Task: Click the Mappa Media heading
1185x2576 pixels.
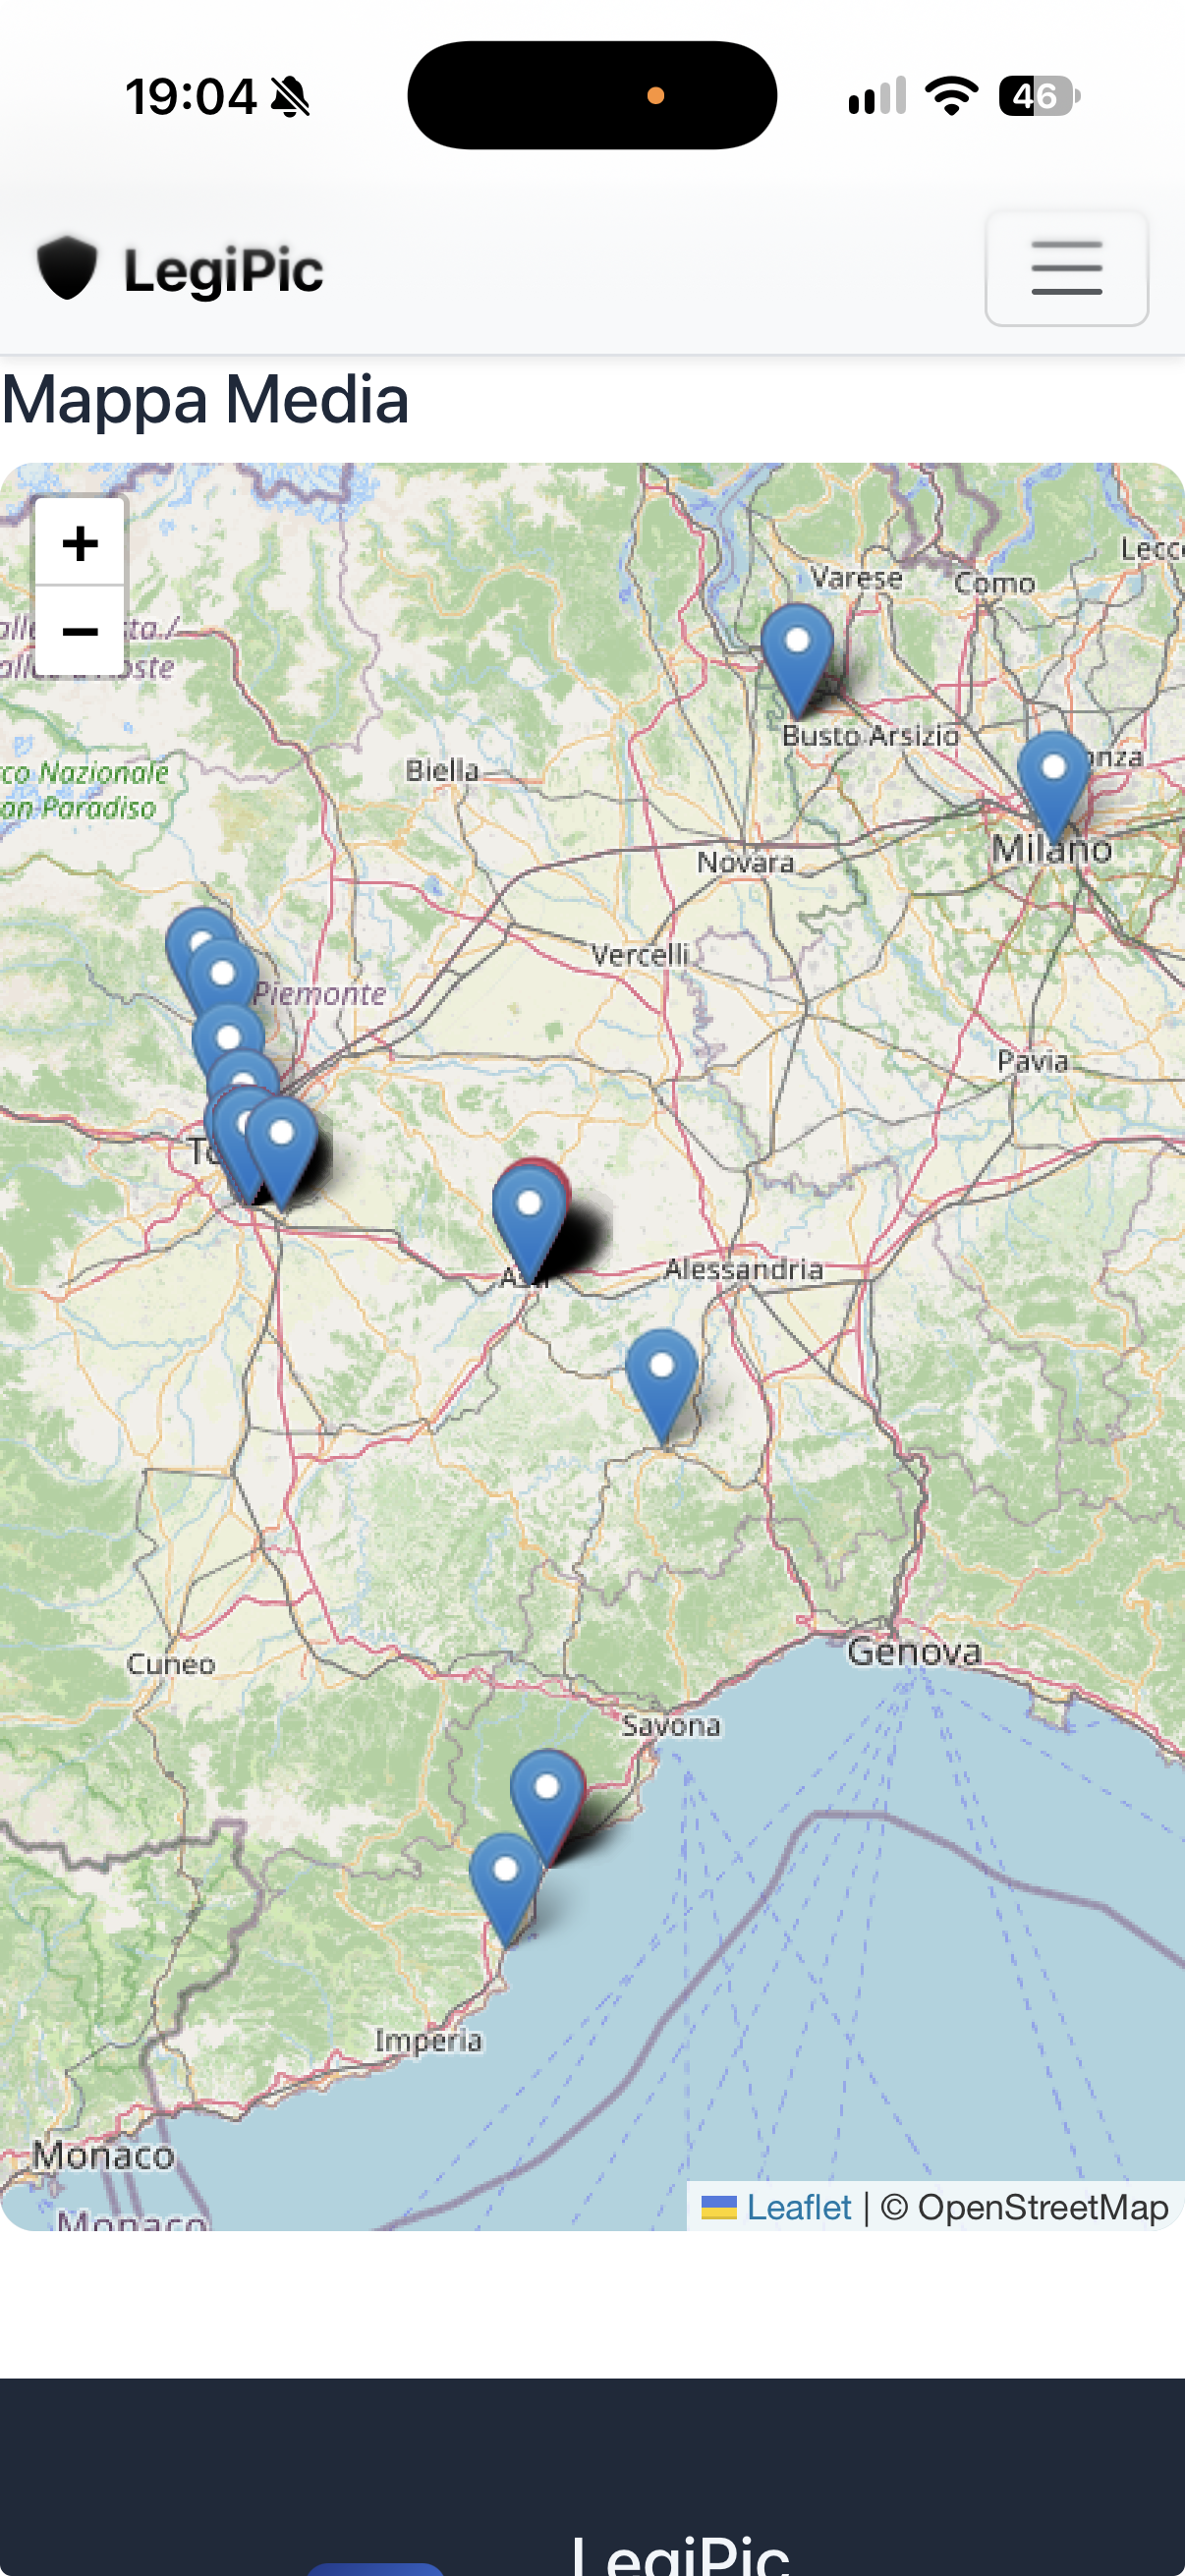Action: [x=205, y=398]
